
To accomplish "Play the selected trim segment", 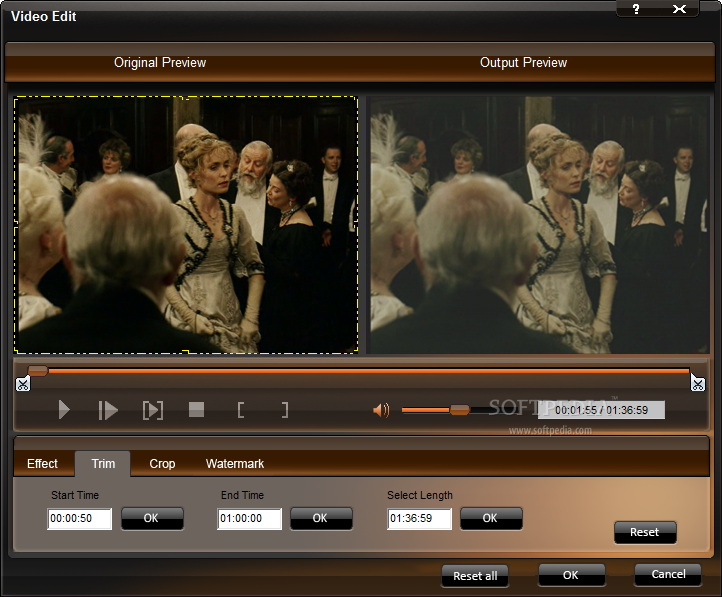I will [x=153, y=410].
